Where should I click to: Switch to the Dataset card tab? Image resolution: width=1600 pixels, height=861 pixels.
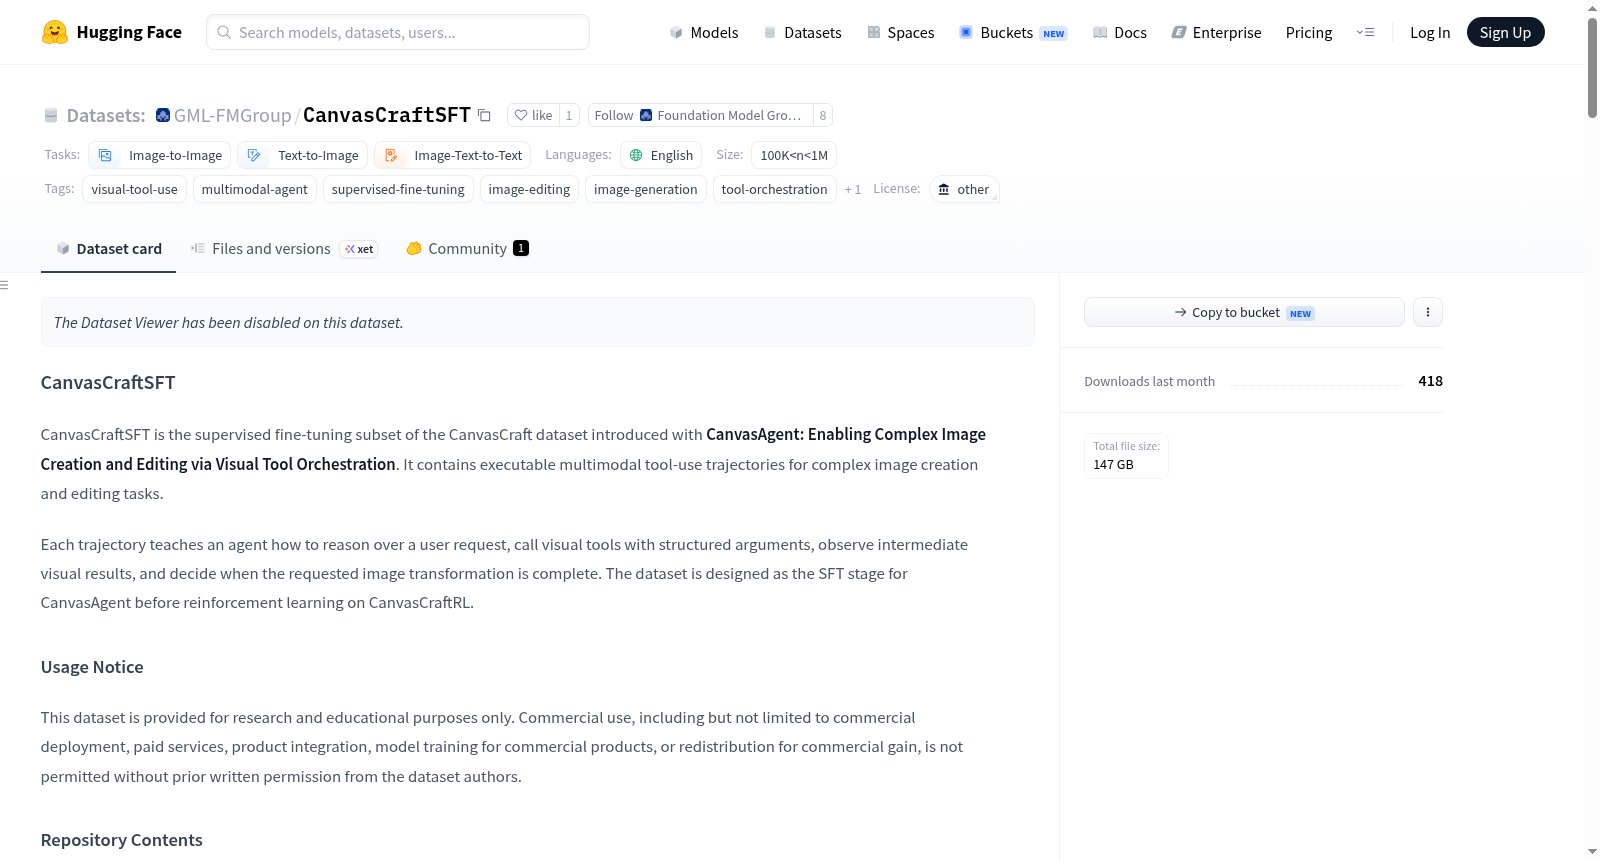pos(109,249)
